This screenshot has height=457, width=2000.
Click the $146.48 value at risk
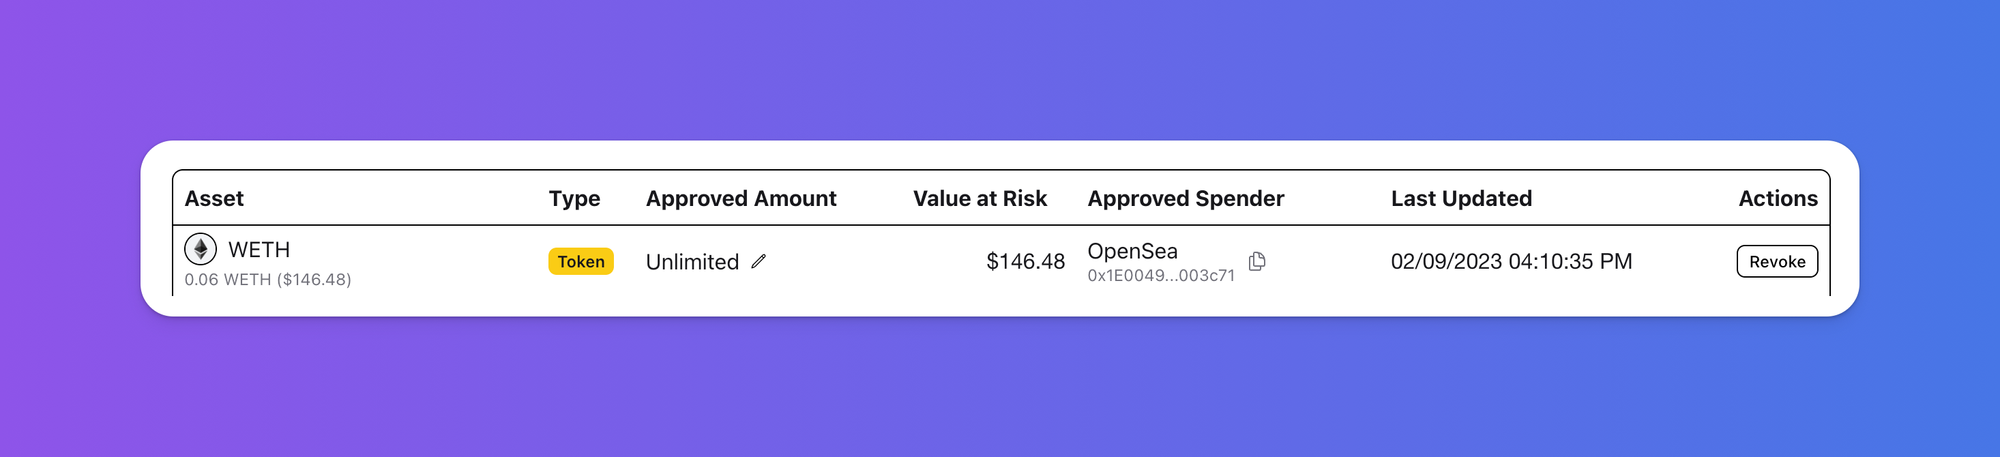coord(1025,261)
